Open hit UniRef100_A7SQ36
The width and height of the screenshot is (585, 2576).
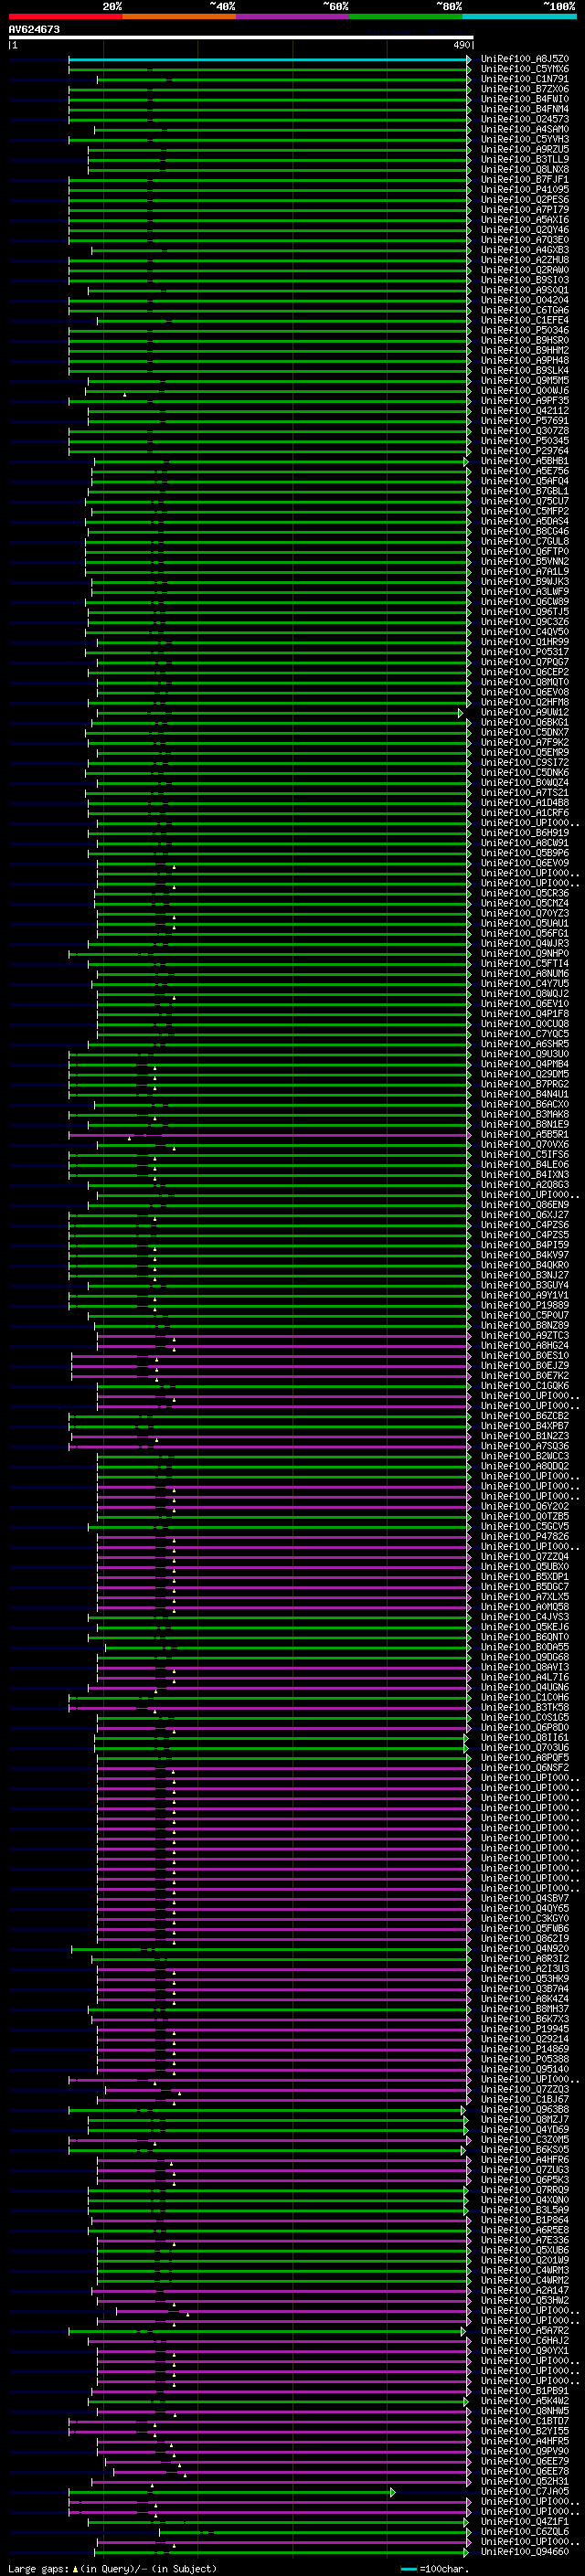pos(525,1446)
